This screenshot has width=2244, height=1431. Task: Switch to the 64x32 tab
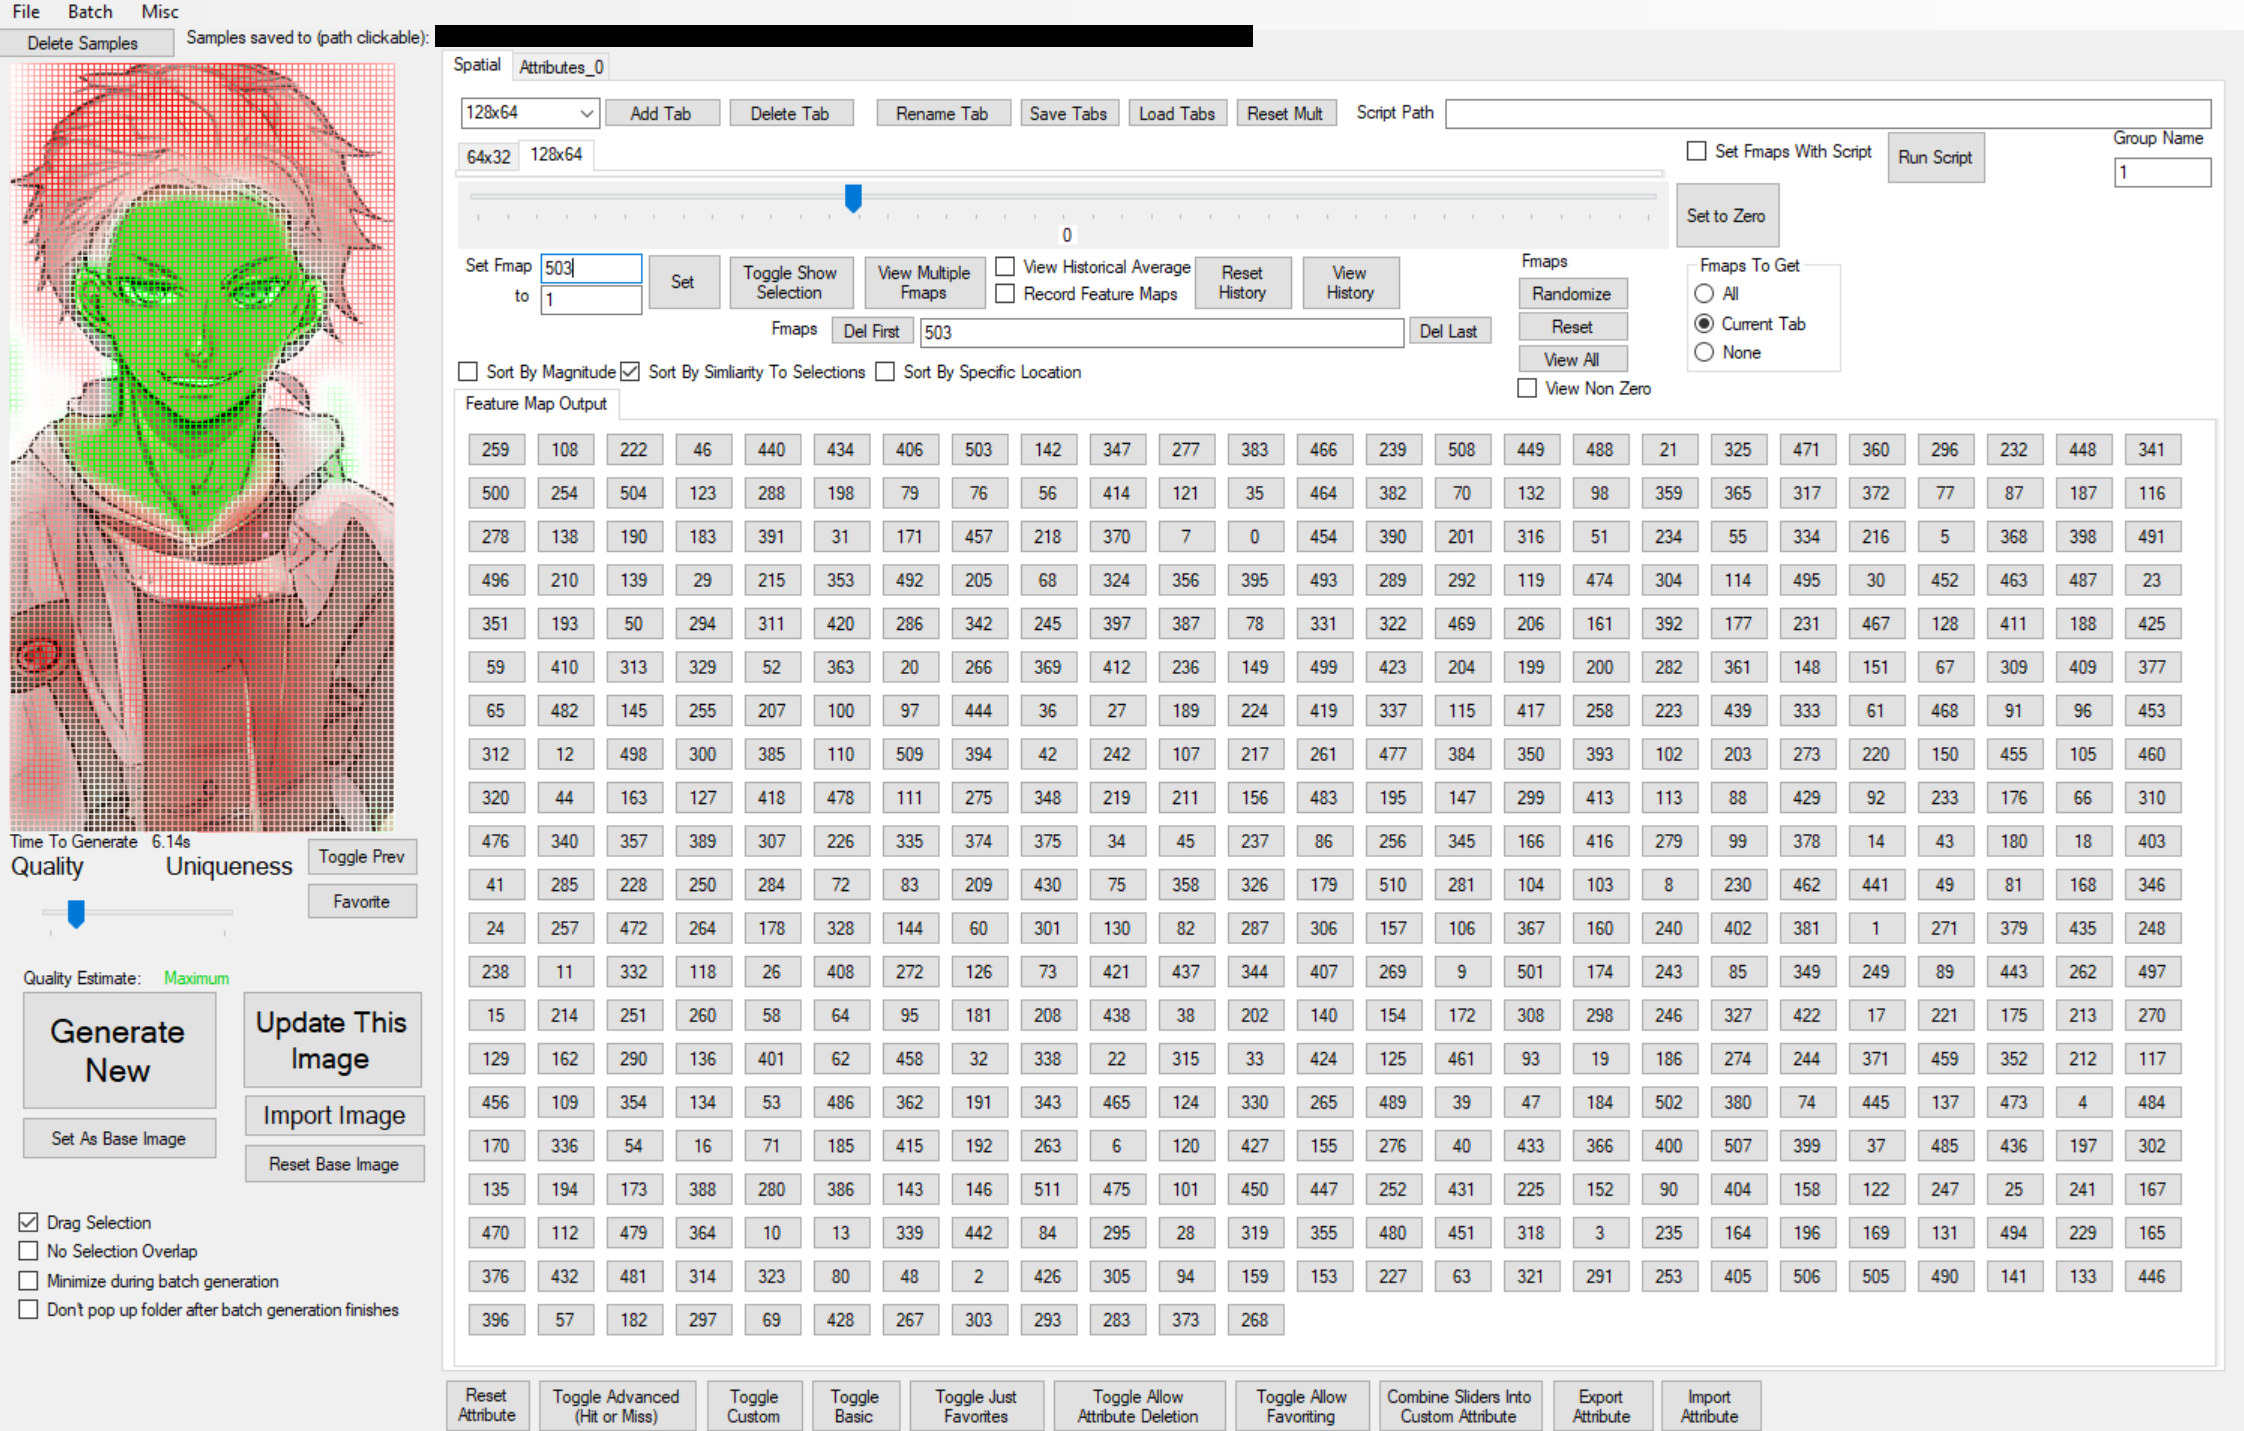488,156
